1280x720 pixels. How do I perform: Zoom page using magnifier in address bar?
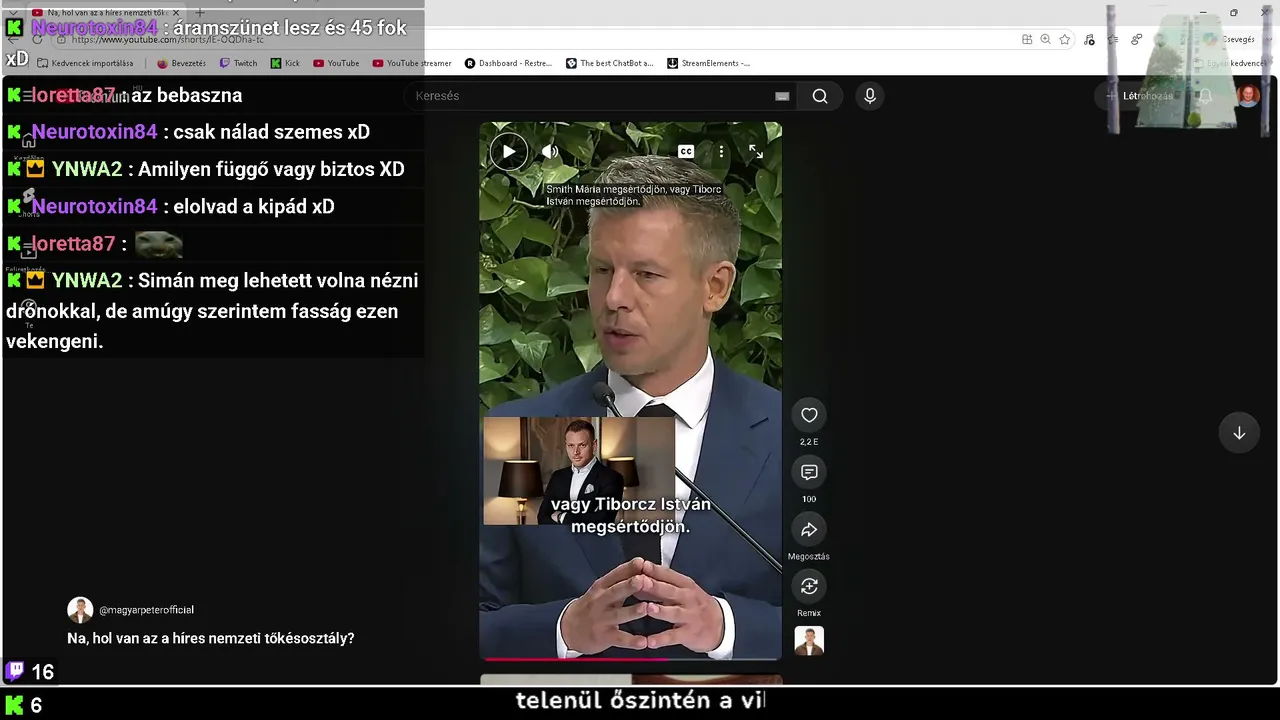1045,39
